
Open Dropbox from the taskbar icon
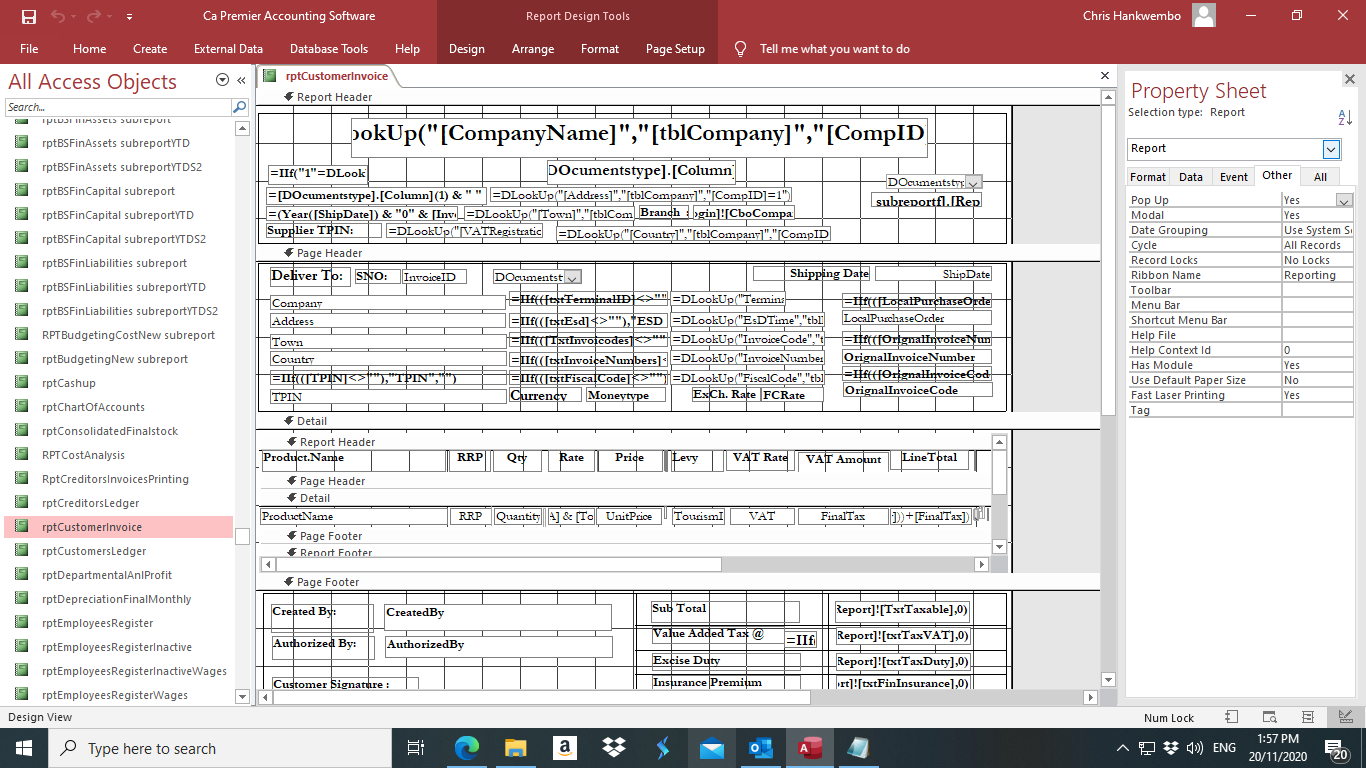click(613, 747)
